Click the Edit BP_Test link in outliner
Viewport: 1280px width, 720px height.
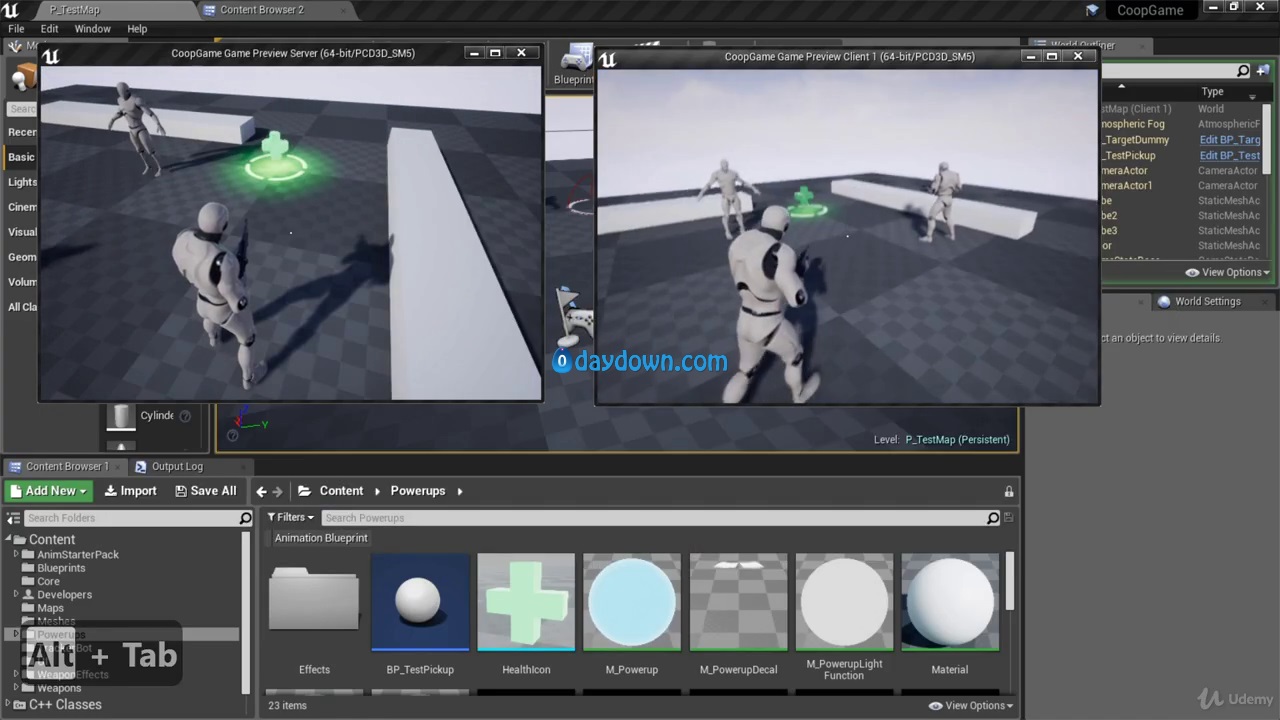tap(1229, 155)
